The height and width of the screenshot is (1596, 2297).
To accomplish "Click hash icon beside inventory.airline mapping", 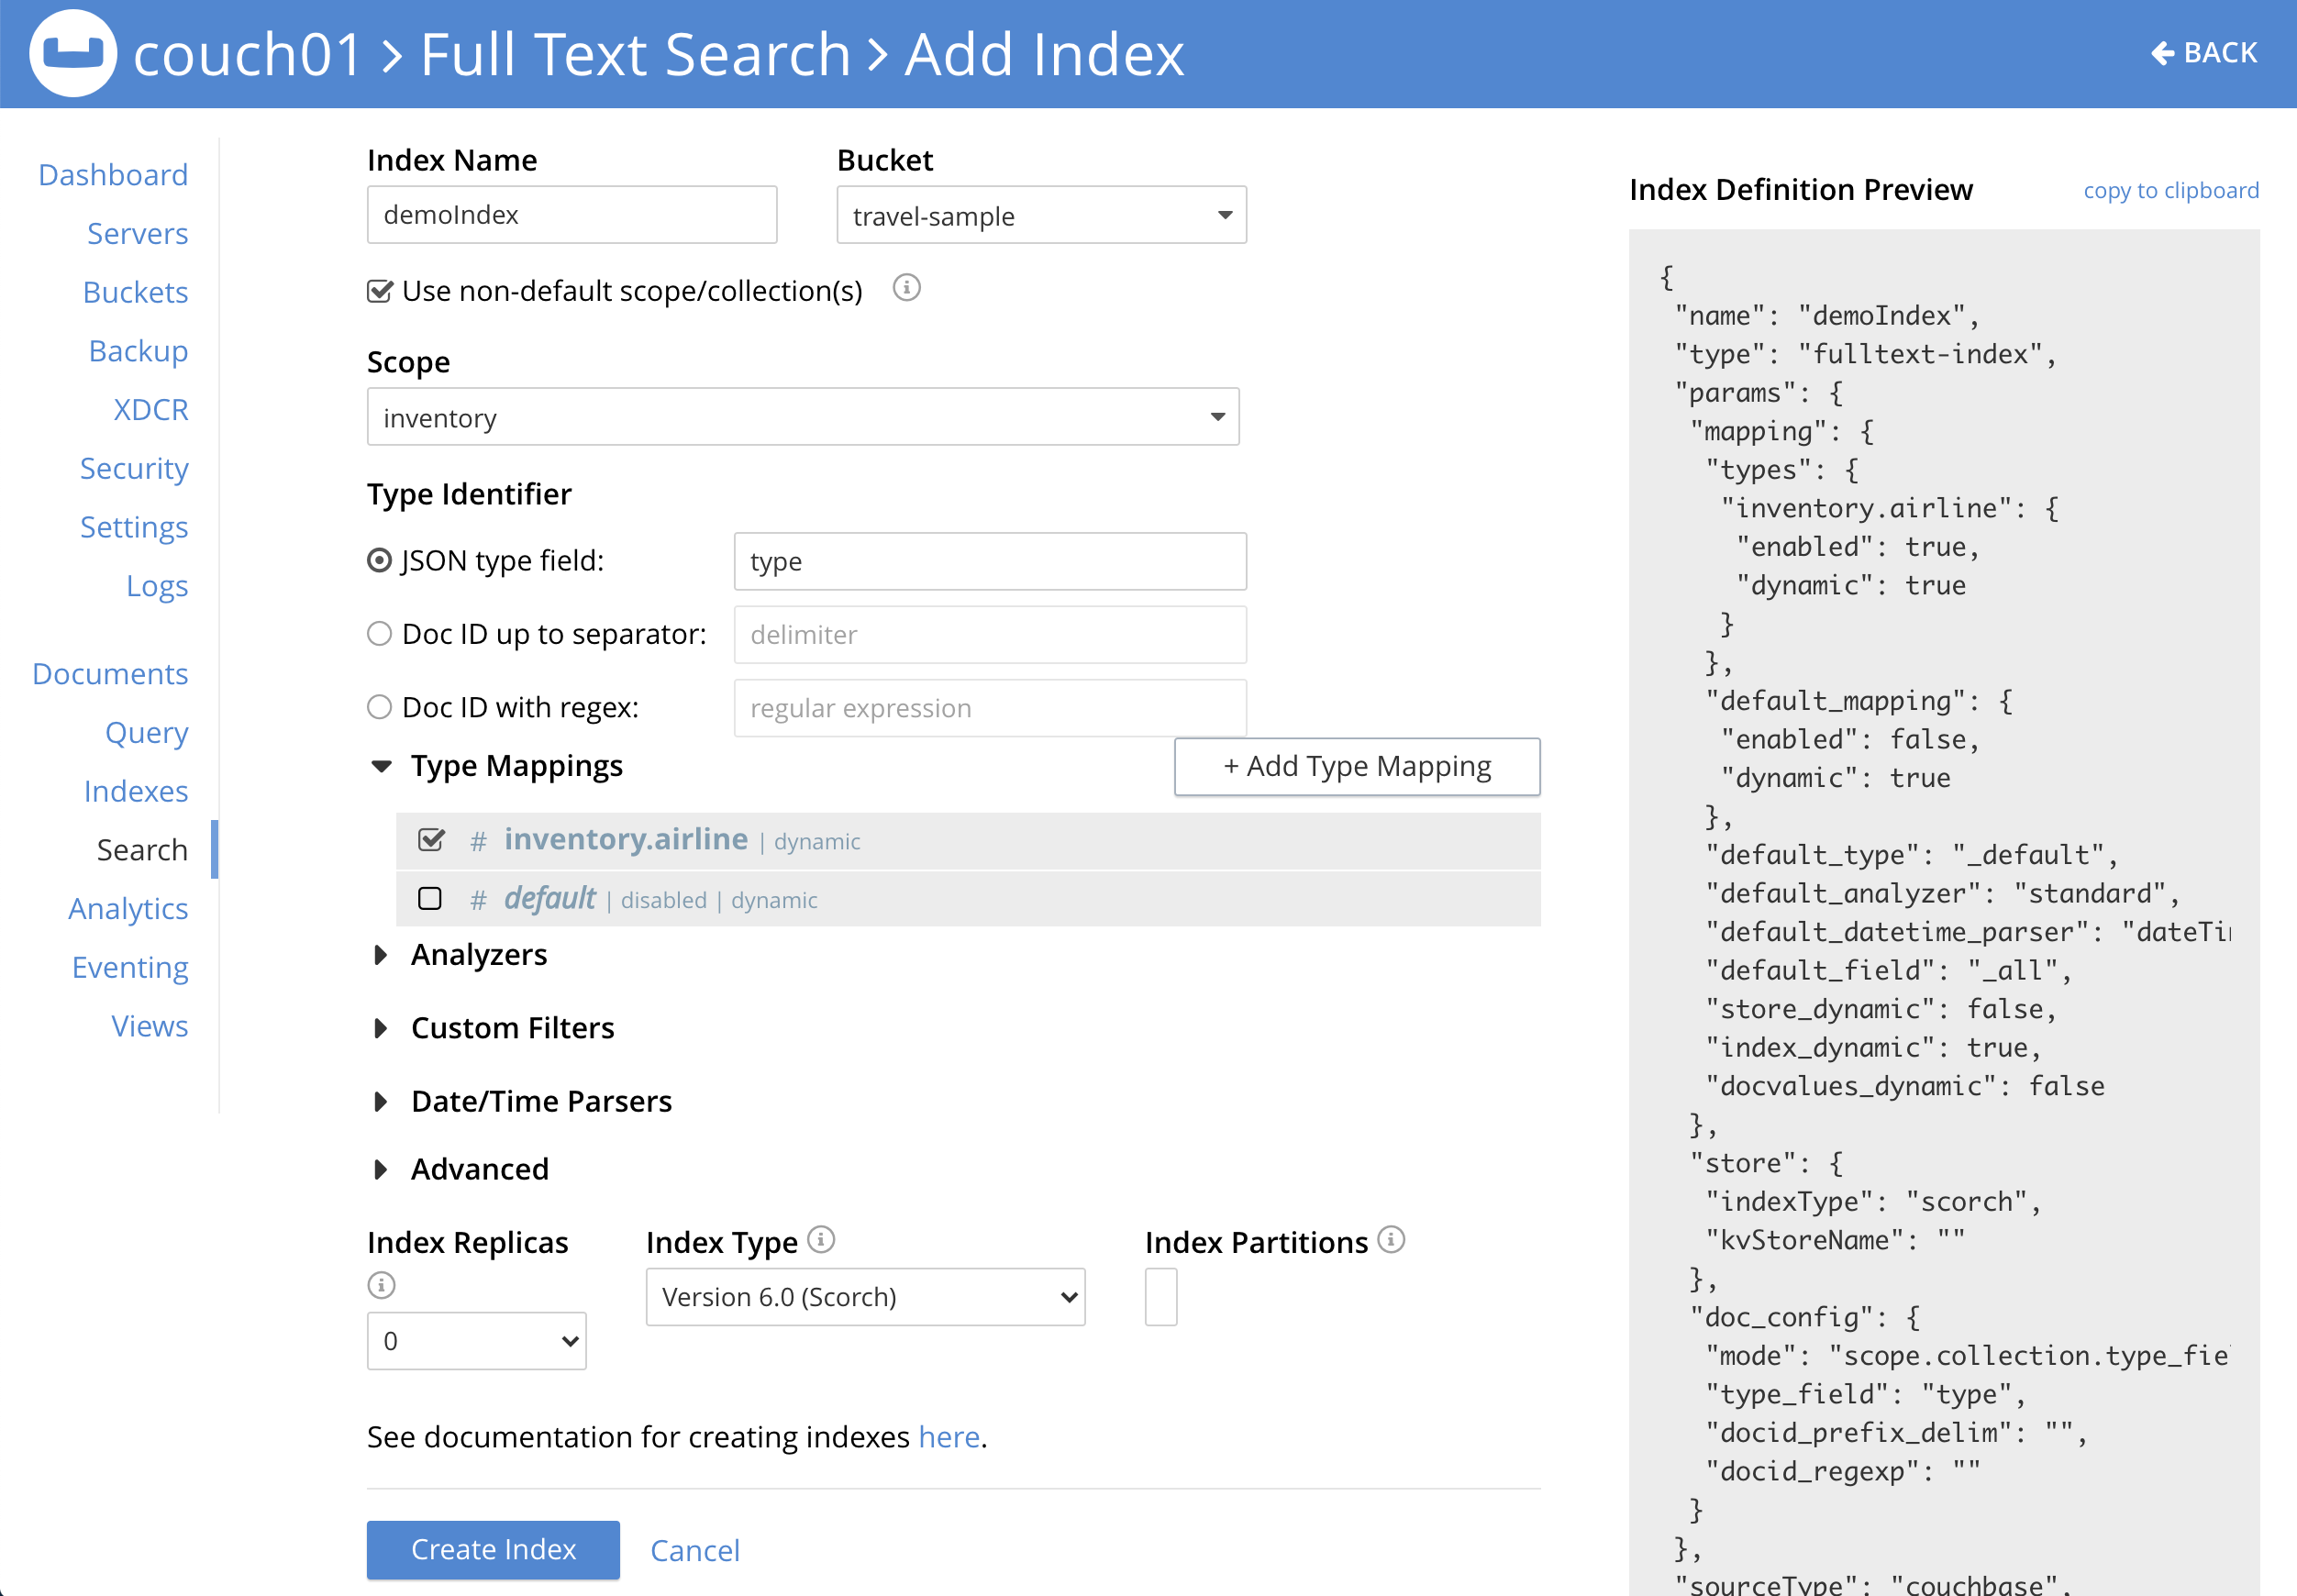I will tap(478, 841).
